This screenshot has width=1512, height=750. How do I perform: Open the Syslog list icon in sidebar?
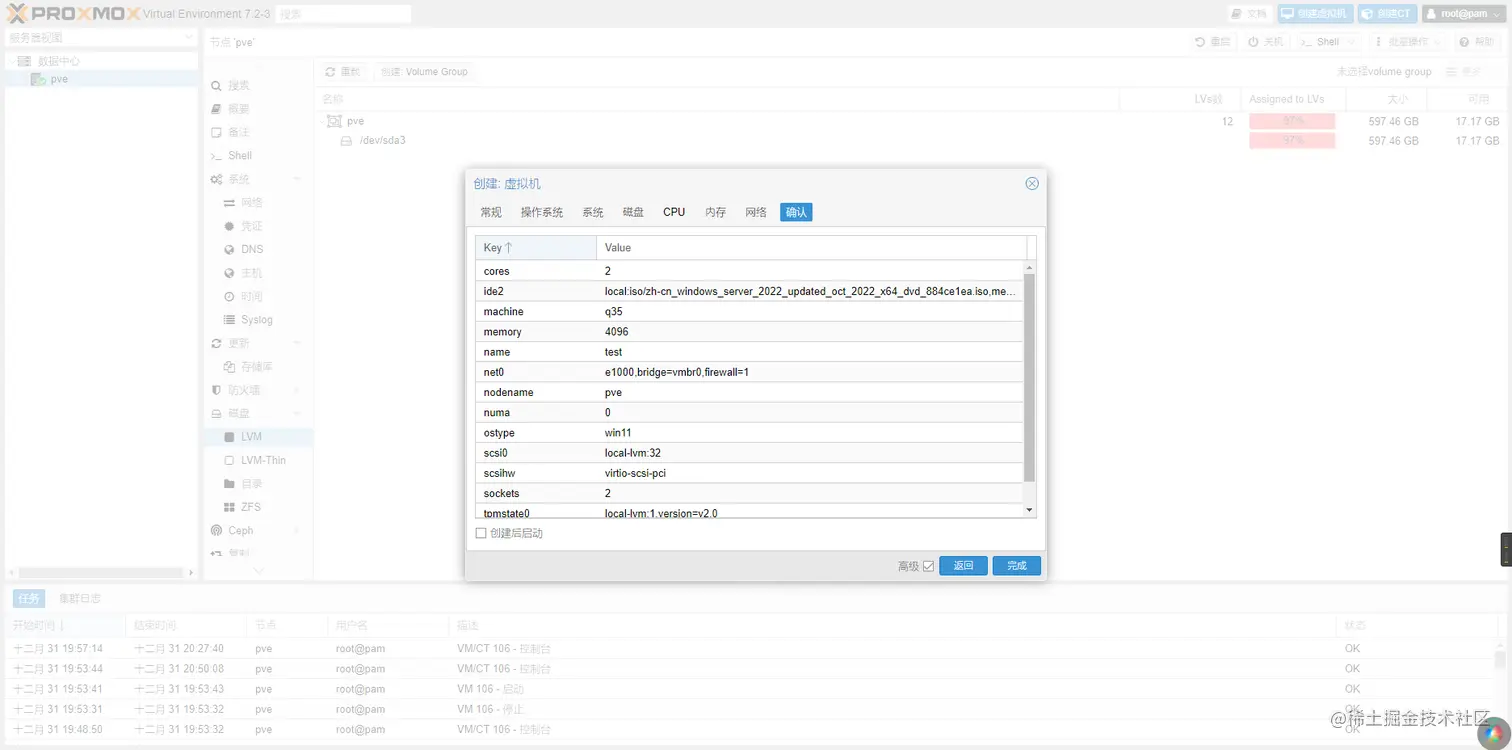(230, 320)
